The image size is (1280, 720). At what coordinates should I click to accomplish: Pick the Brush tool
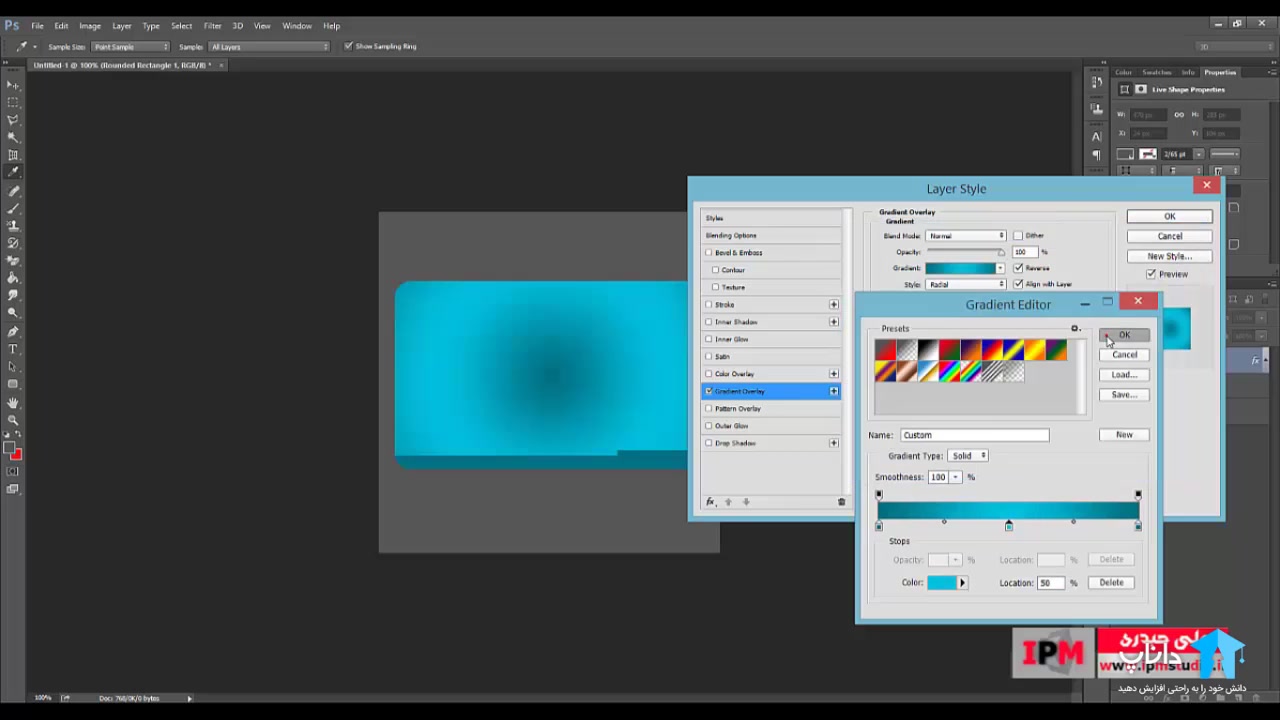tap(13, 208)
